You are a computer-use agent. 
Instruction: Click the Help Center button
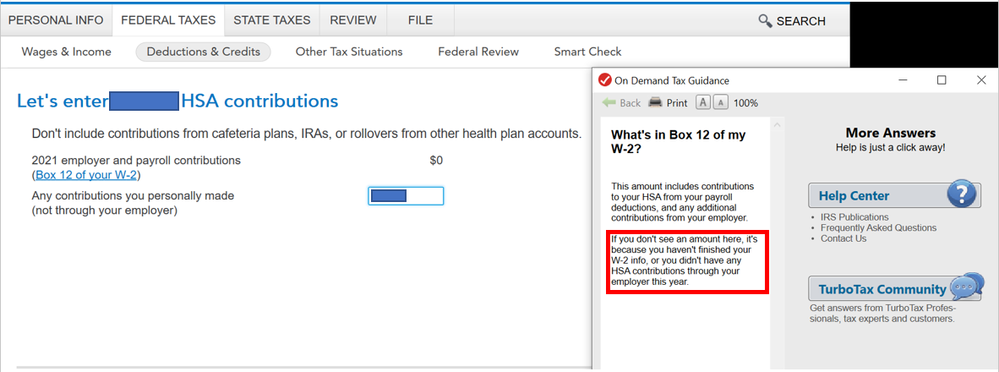[894, 196]
